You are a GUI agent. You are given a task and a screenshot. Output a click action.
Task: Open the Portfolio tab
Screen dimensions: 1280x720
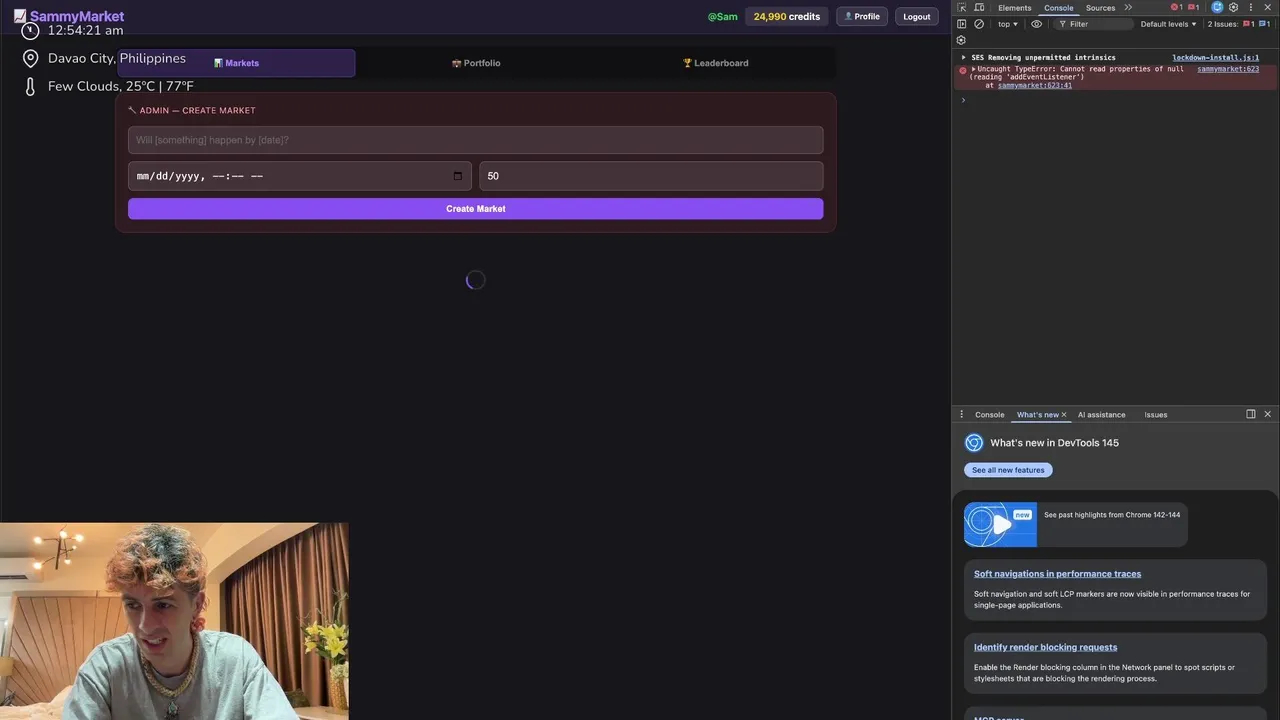point(476,63)
